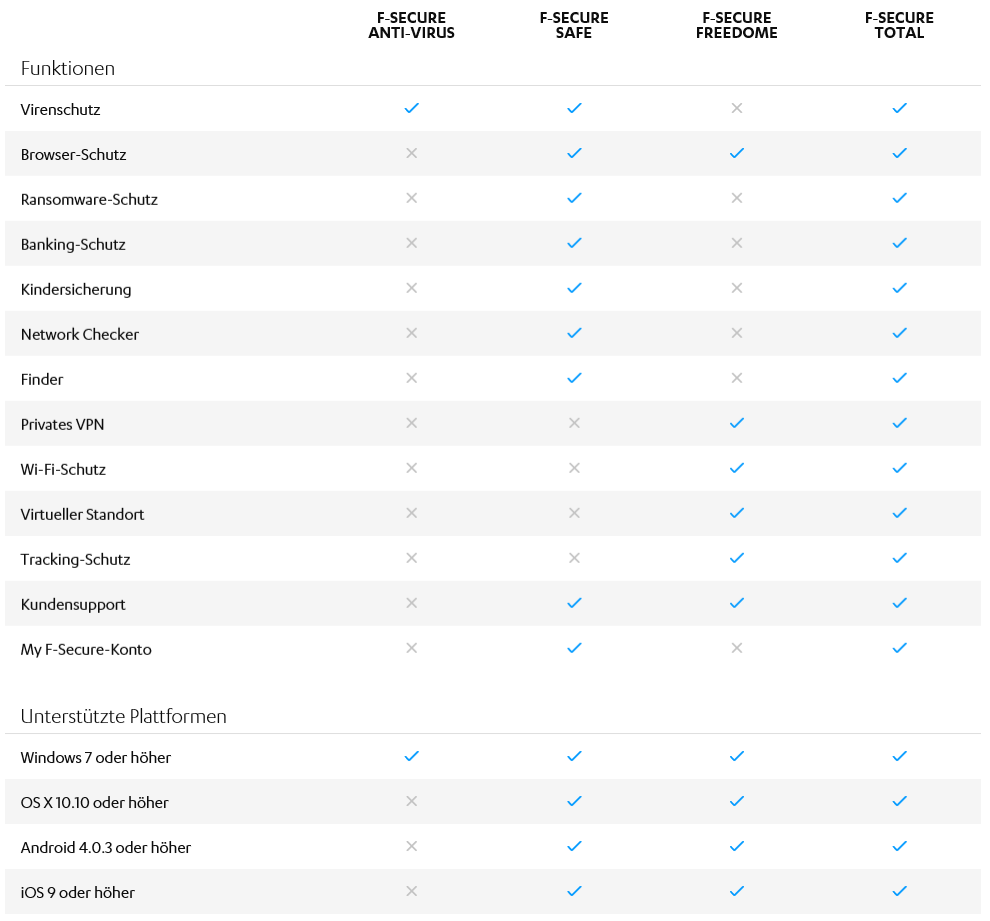Click Privates VPN X mark under F-Secure Safe
The height and width of the screenshot is (921, 990).
(x=574, y=423)
